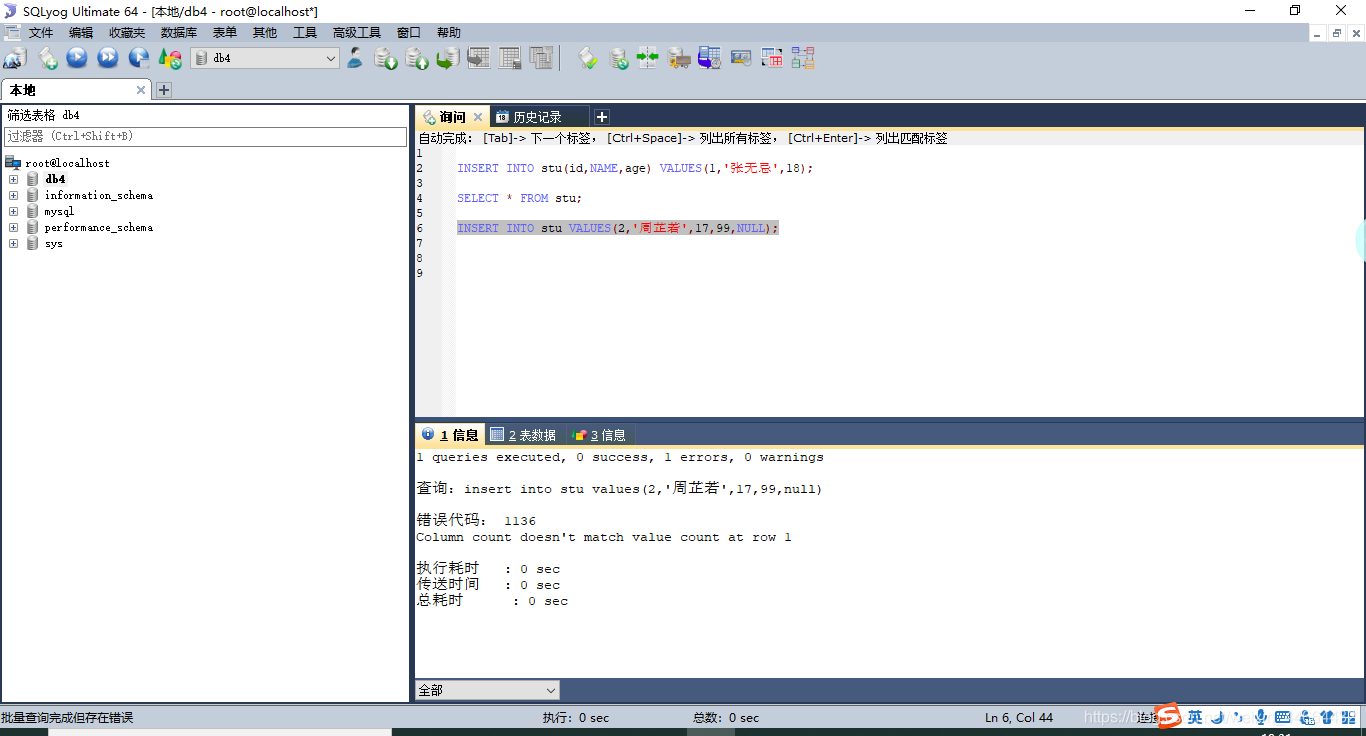Click database icon with green up arrow
This screenshot has width=1366, height=736.
pos(417,58)
